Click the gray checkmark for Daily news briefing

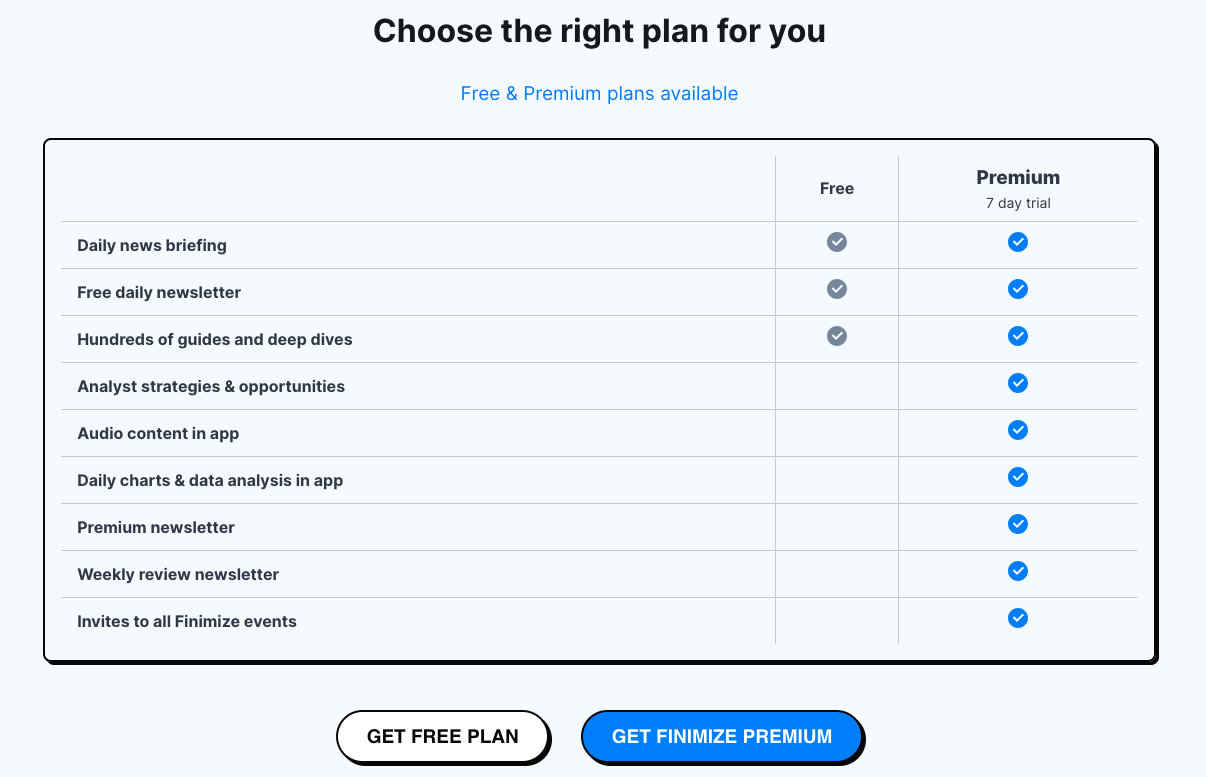coord(836,242)
